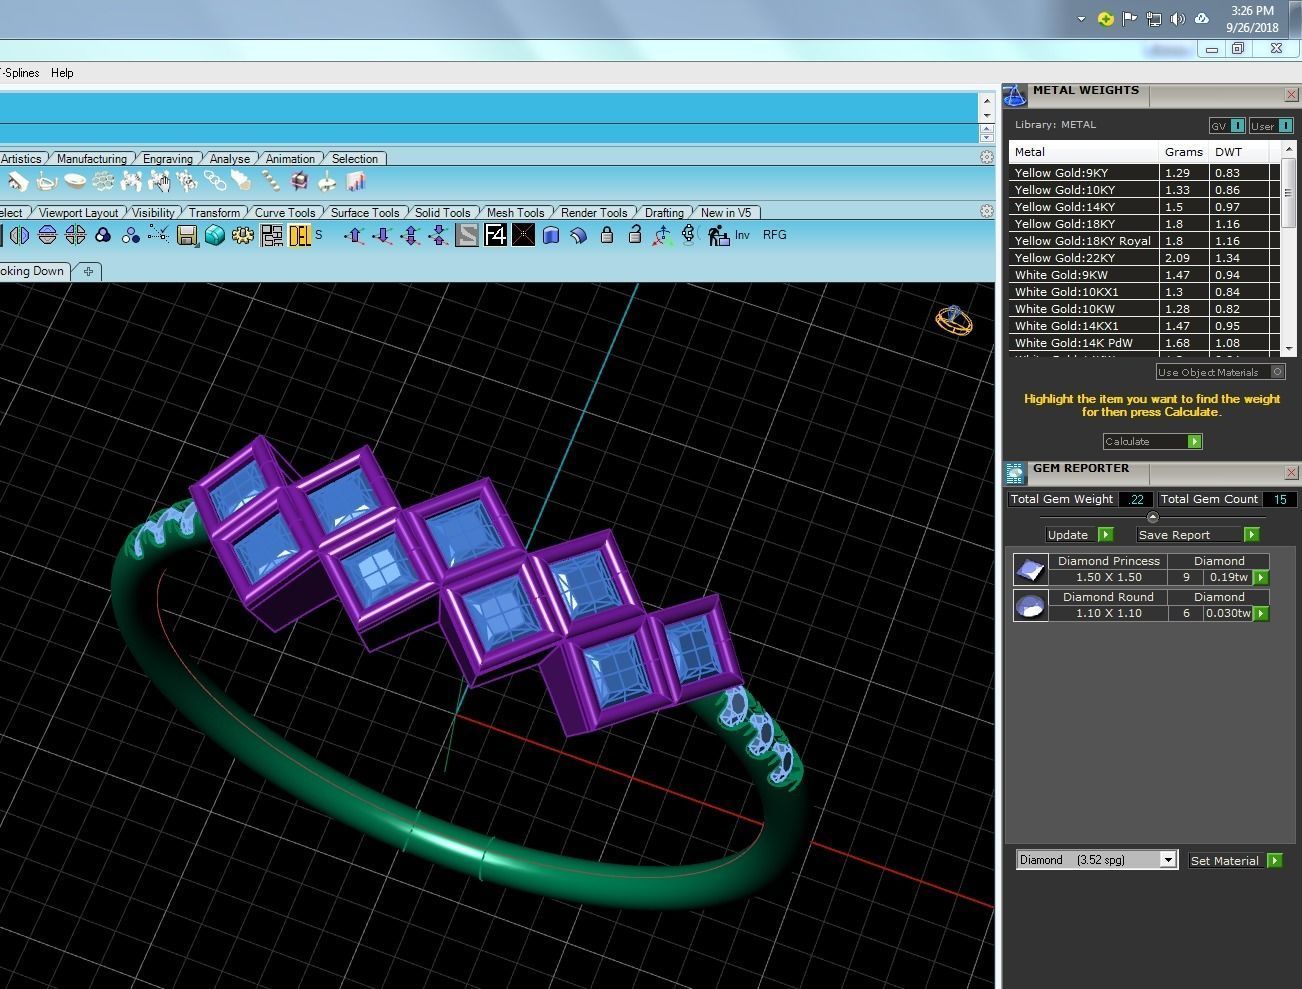
Task: Click the downward purple arrow icon
Action: click(382, 235)
